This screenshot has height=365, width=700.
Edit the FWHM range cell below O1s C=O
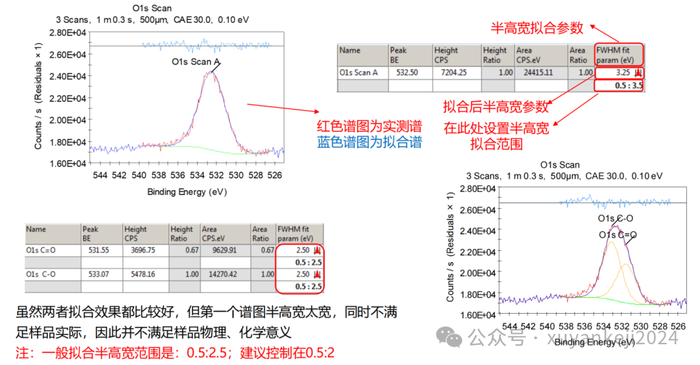(x=300, y=262)
